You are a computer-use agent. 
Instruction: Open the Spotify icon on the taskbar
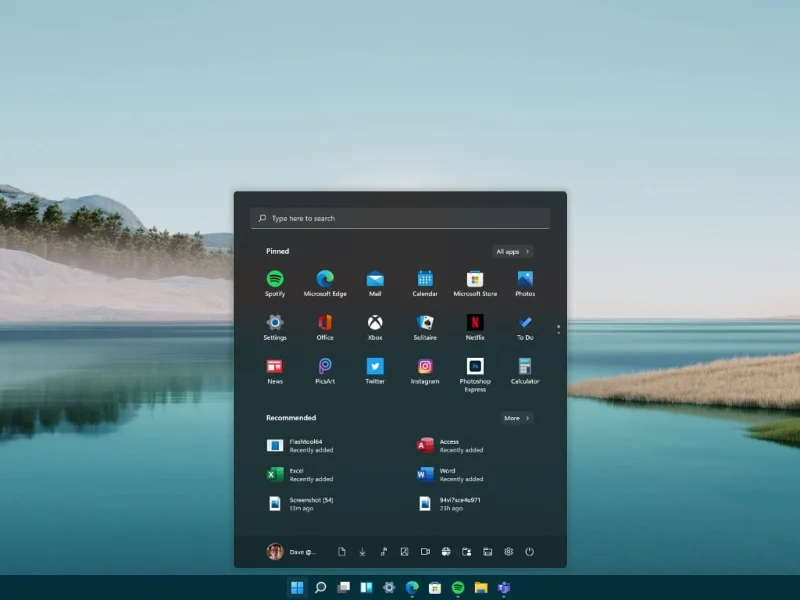pyautogui.click(x=457, y=588)
